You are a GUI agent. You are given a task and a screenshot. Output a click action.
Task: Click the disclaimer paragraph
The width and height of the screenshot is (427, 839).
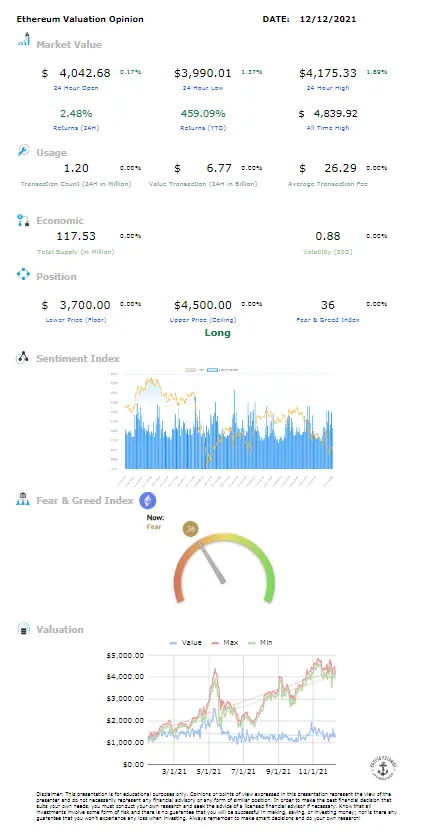217,807
